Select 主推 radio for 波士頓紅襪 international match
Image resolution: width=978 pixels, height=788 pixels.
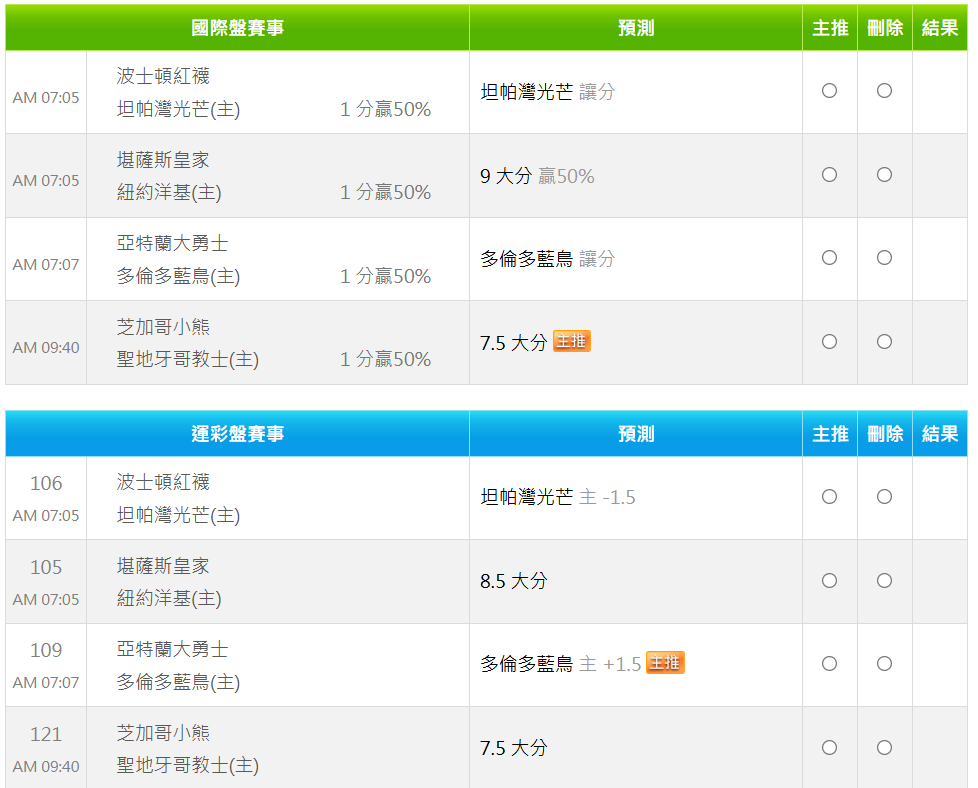click(x=829, y=90)
